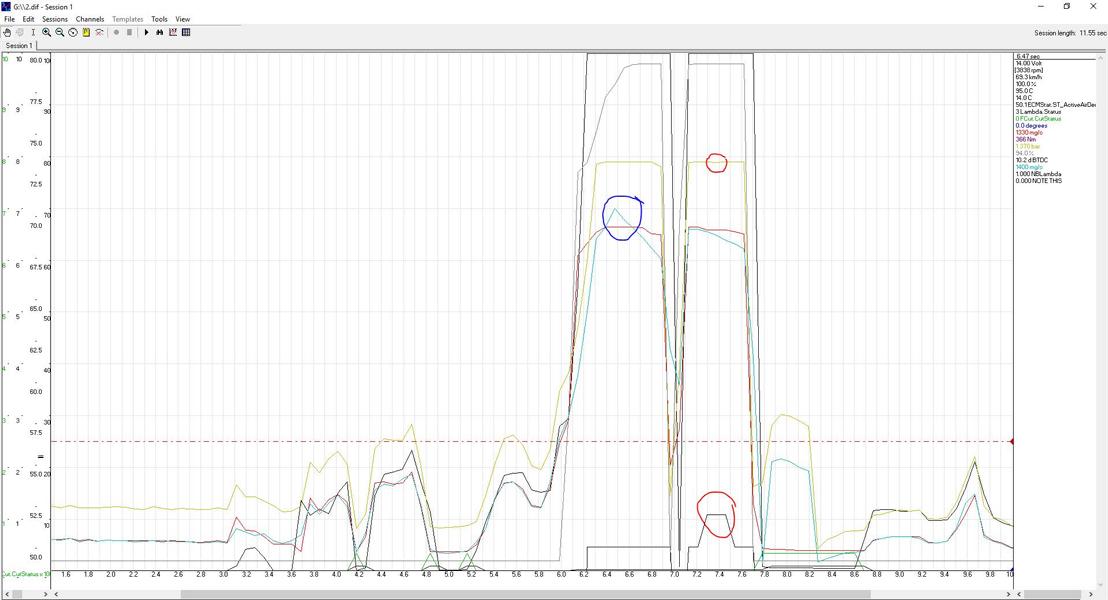The height and width of the screenshot is (600, 1108).
Task: Start playback with the play arrow
Action: (x=146, y=33)
